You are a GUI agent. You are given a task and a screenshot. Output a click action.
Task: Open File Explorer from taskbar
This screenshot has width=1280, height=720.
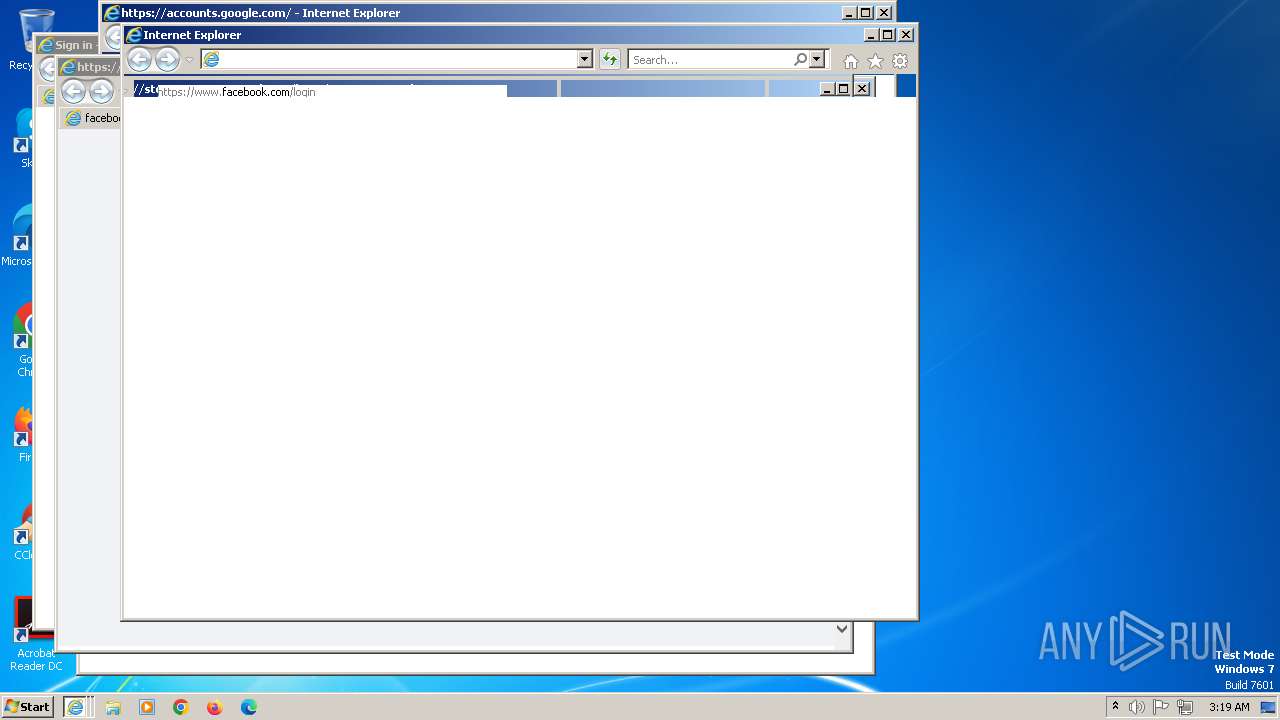[x=113, y=707]
